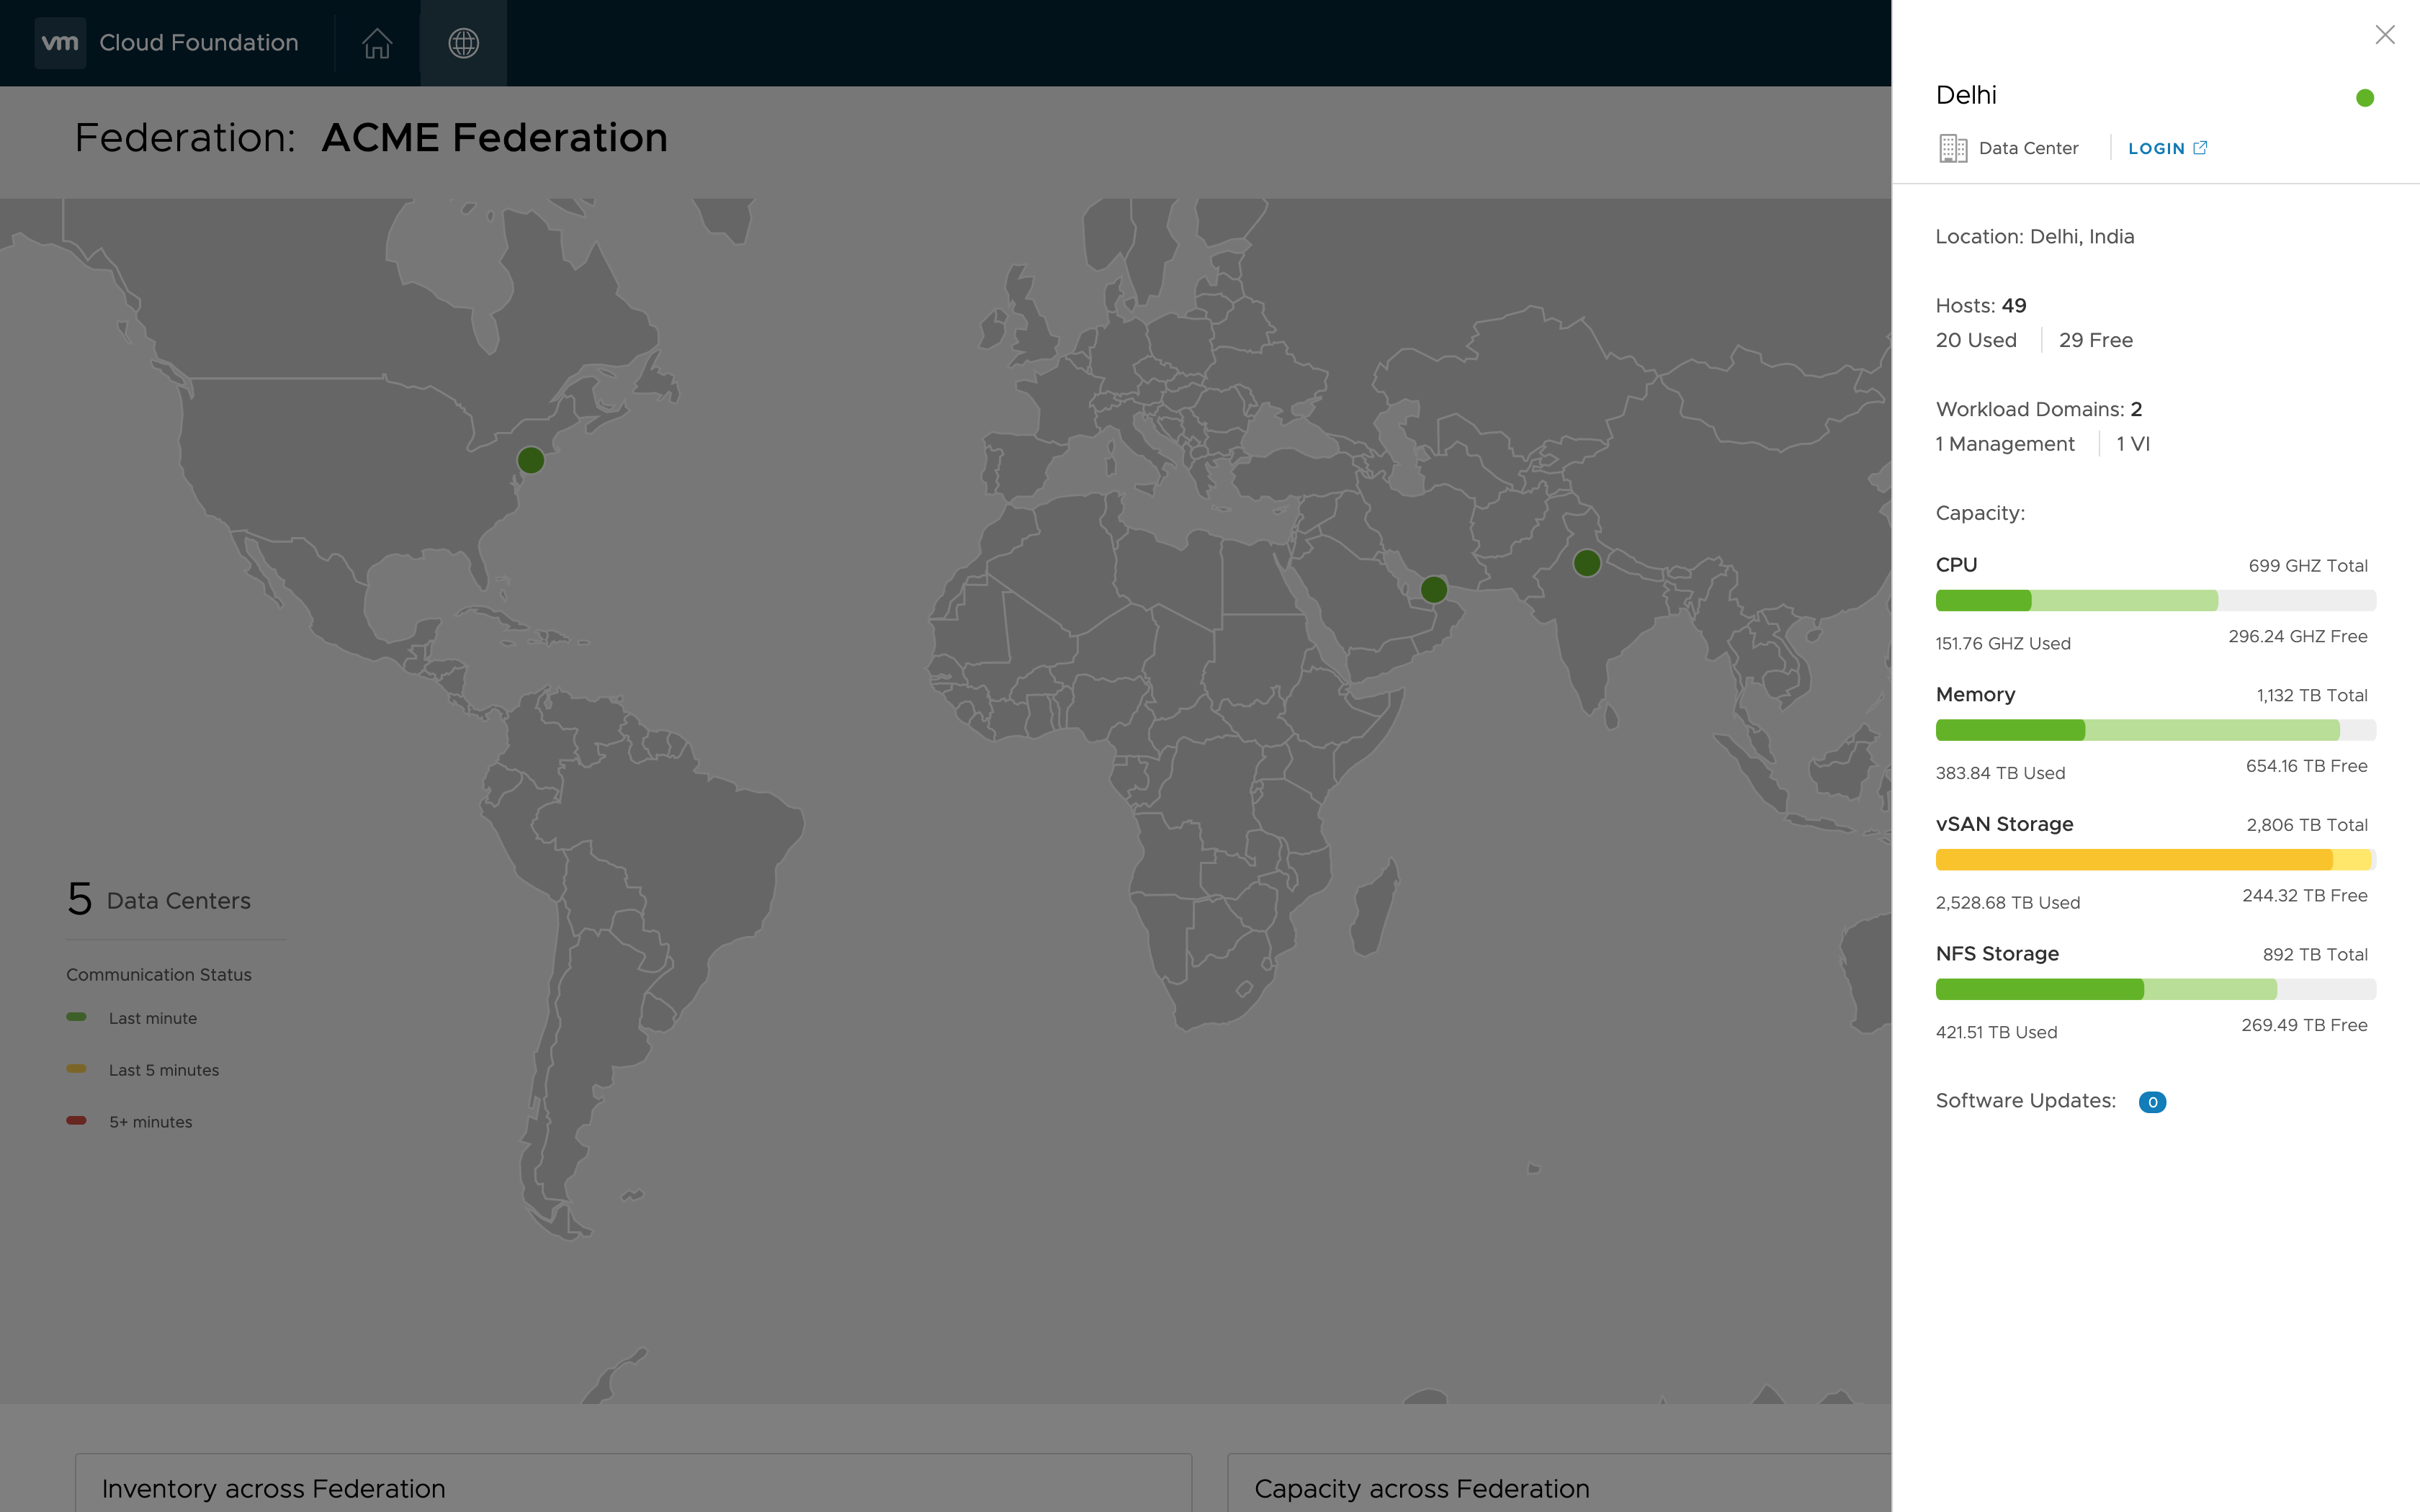
Task: Click the ACME Federation heading
Action: point(494,138)
